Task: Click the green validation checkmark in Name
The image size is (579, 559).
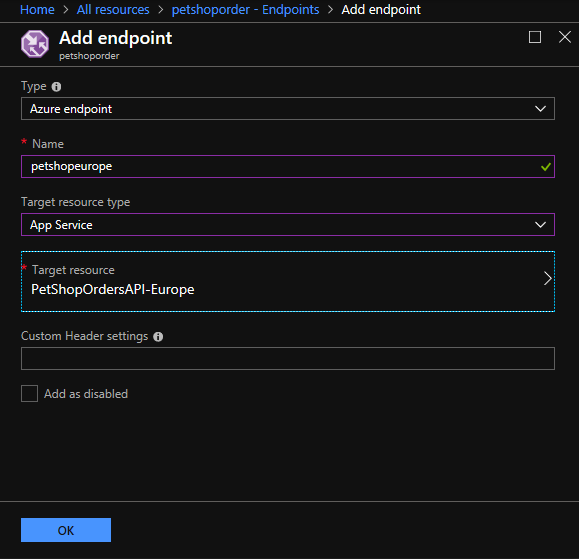Action: pyautogui.click(x=546, y=167)
